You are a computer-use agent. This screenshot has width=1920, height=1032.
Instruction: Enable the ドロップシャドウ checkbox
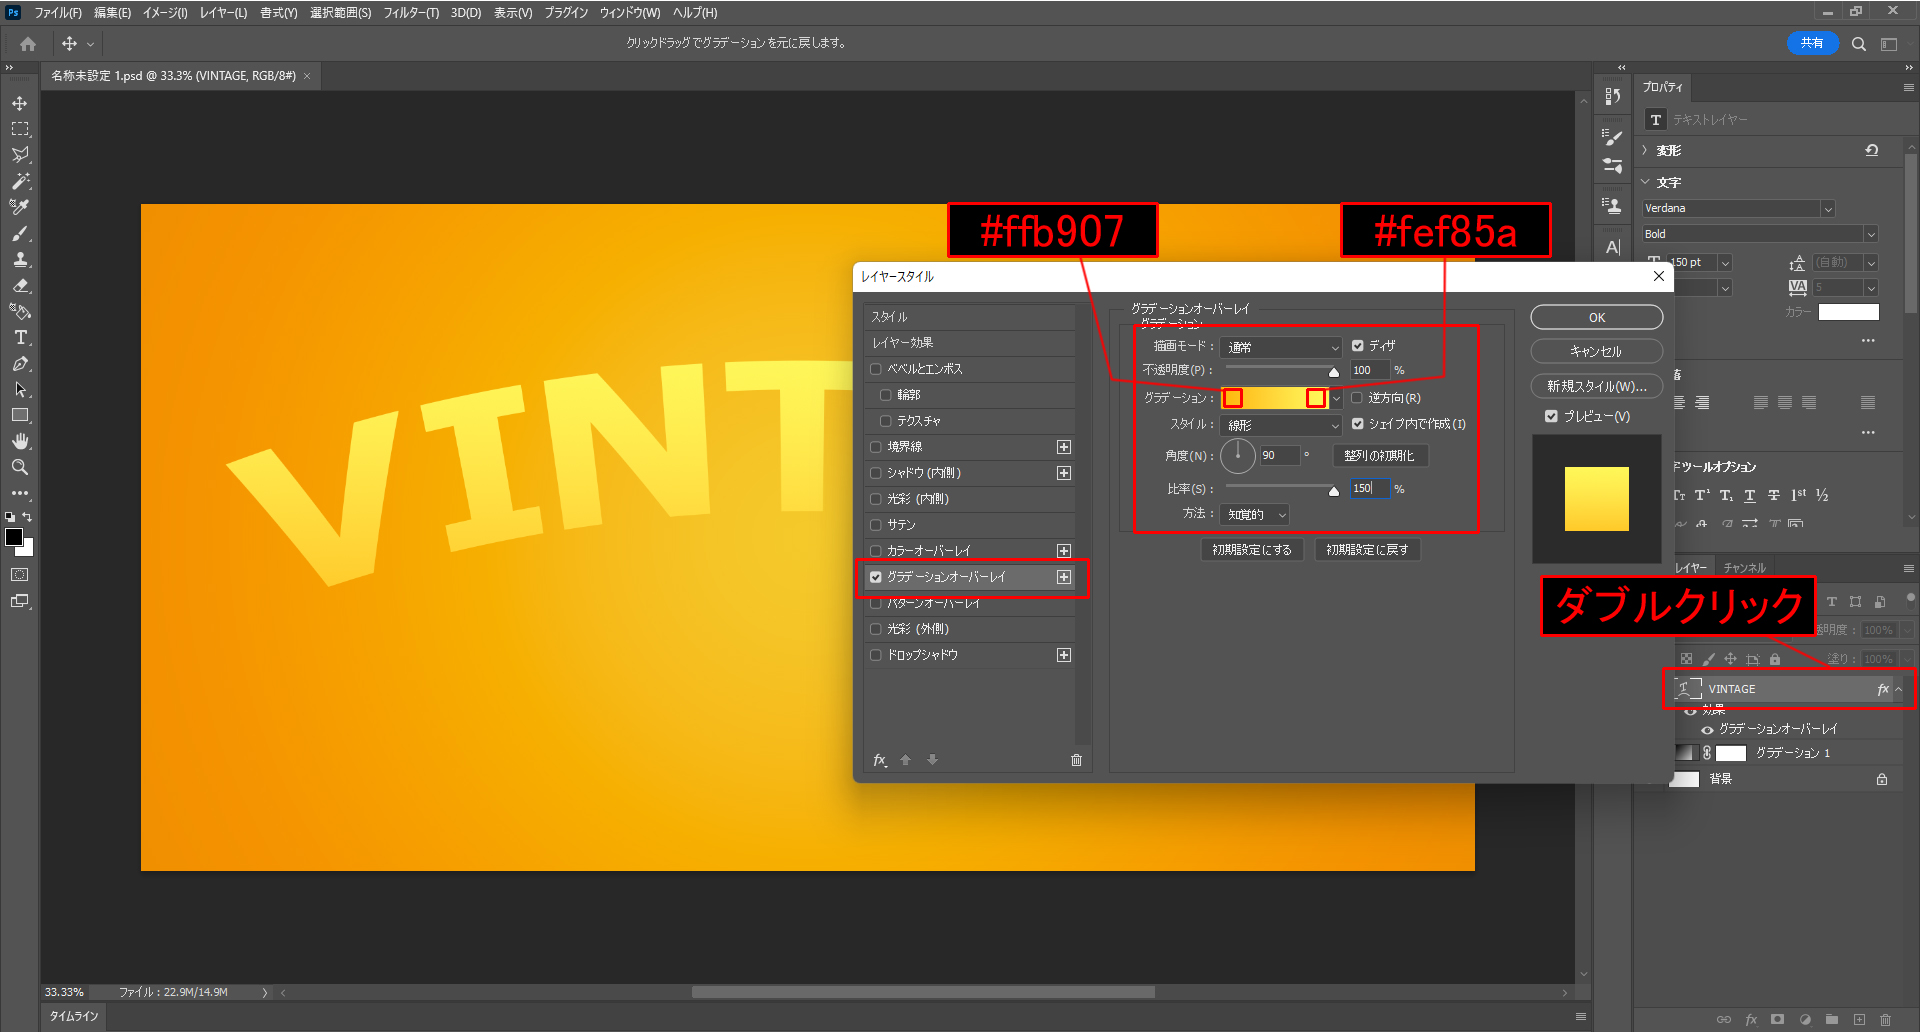(876, 655)
